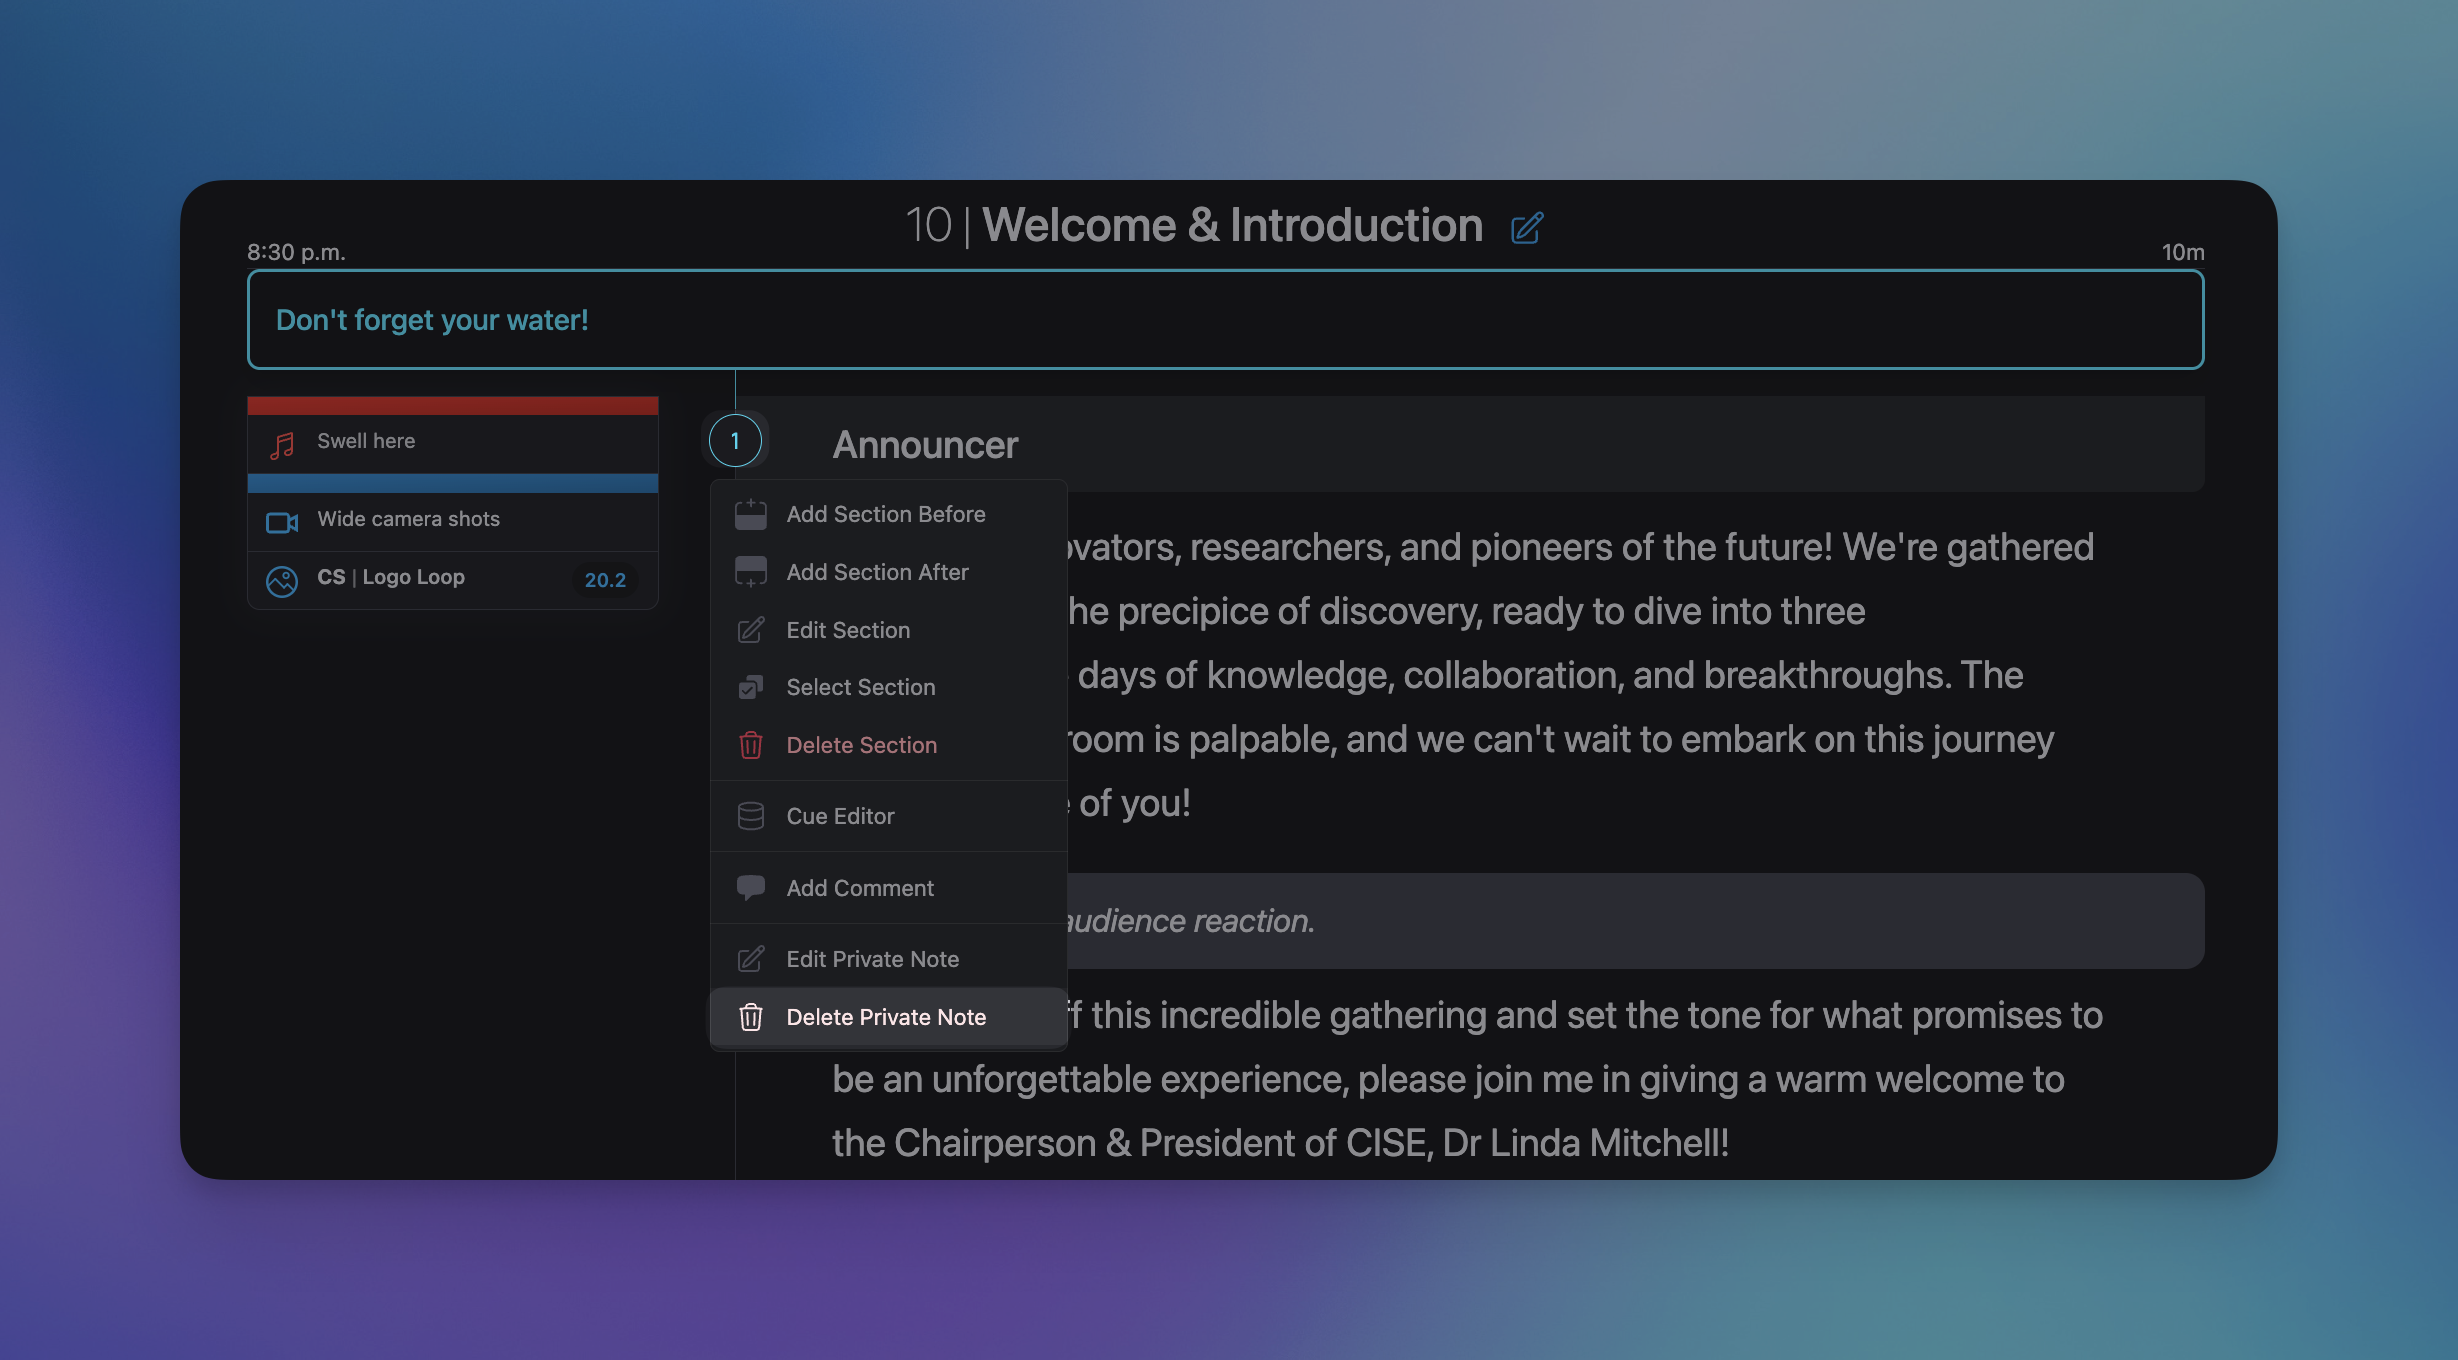Click the red color bar above Swell here
The height and width of the screenshot is (1360, 2458).
452,406
